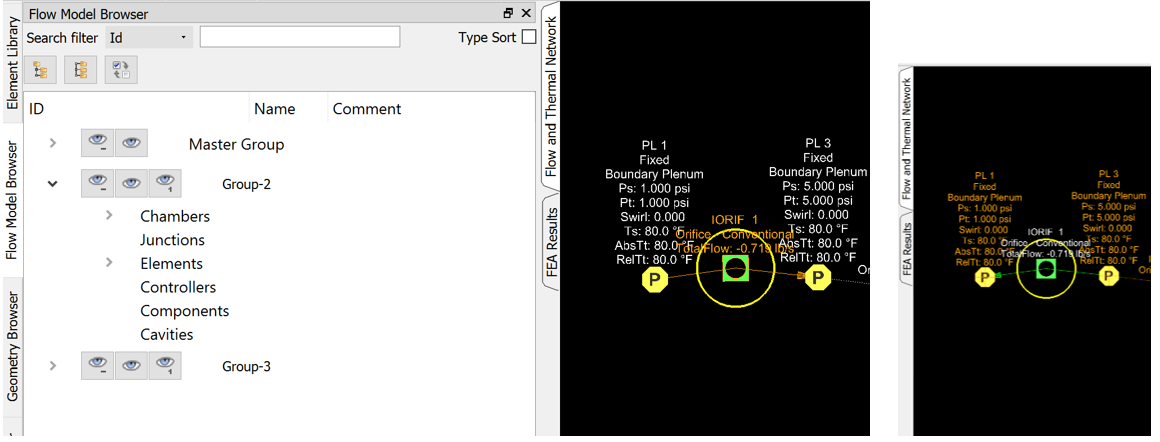This screenshot has width=1160, height=442.
Task: Click the checkbox-with-arrows icon in browser toolbar
Action: pos(121,70)
